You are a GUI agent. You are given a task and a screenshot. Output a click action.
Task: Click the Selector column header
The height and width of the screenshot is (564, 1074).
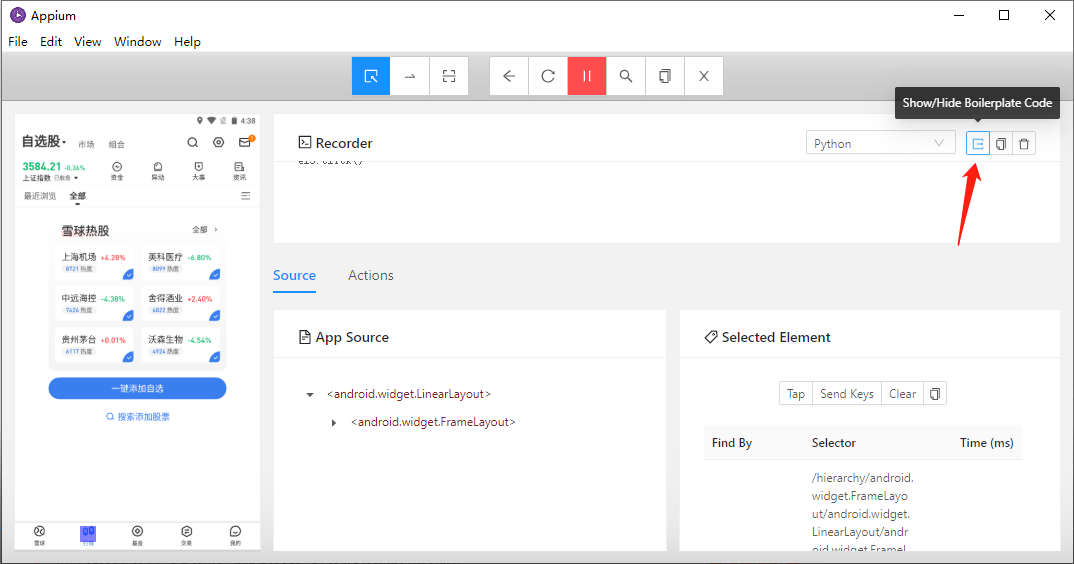(834, 443)
